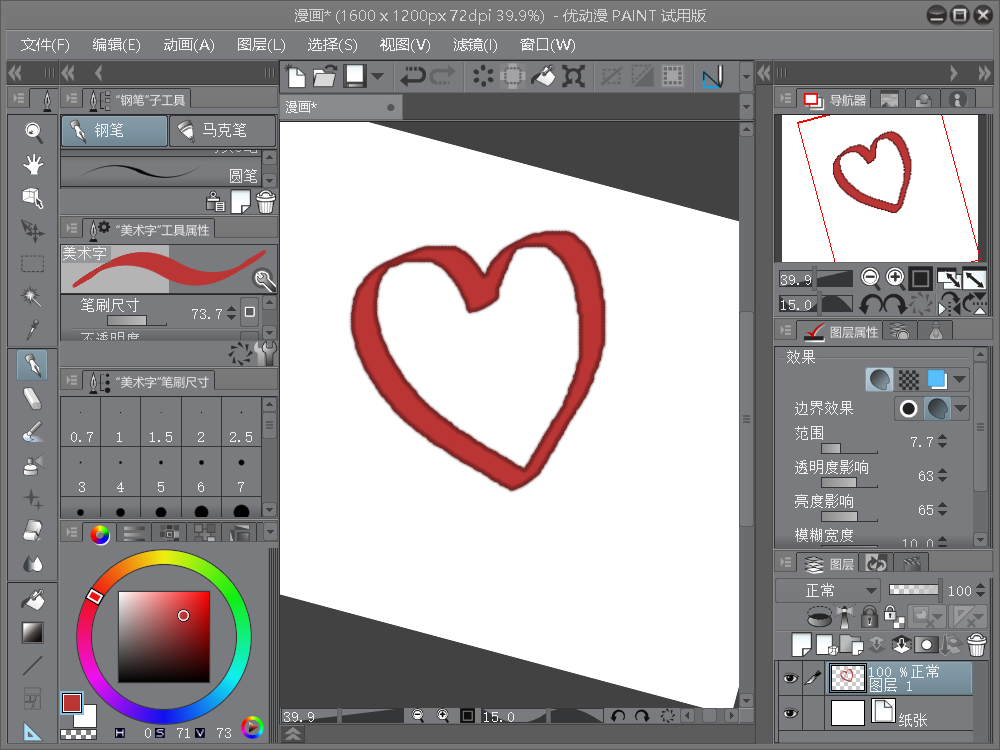Select the Hand move tool
The width and height of the screenshot is (1000, 750).
(x=33, y=164)
